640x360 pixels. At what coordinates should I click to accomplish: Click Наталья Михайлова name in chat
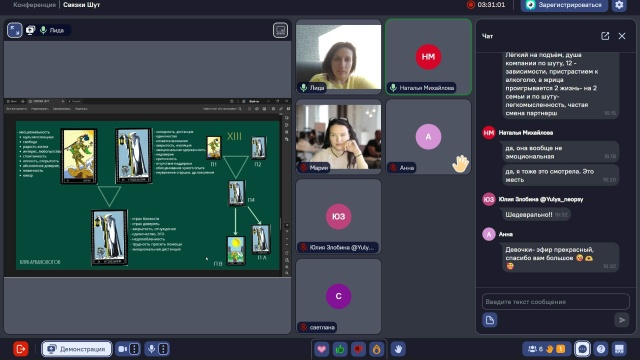[526, 133]
